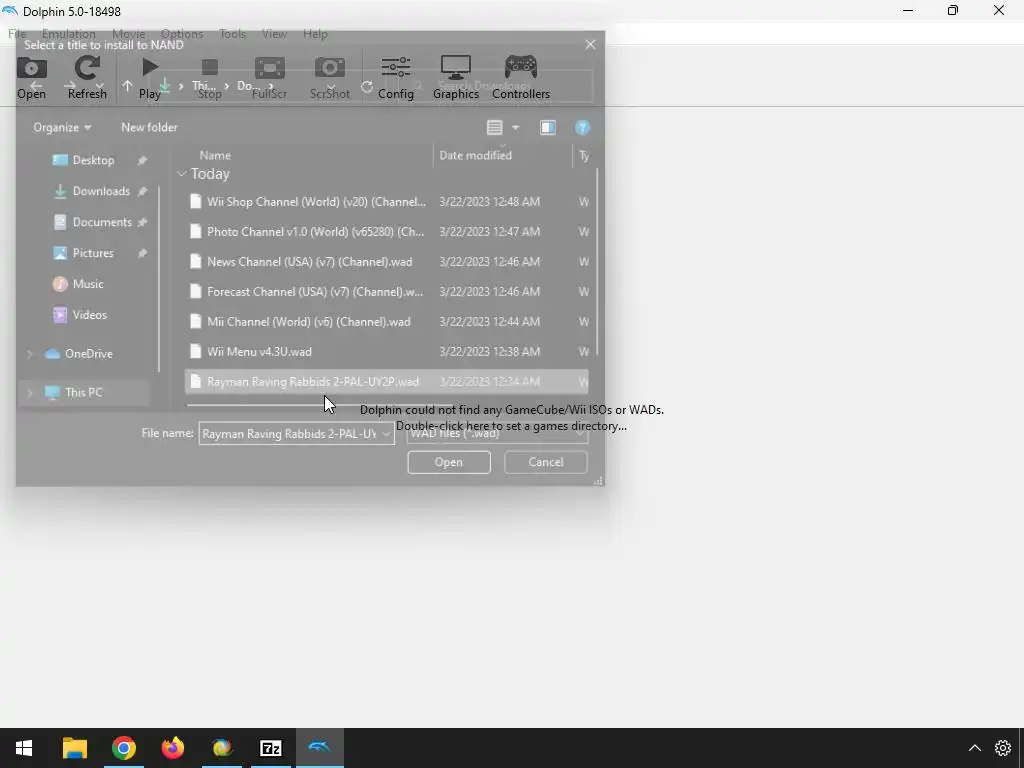Click the FullScr toolbar icon
Viewport: 1024px width, 768px height.
click(270, 67)
